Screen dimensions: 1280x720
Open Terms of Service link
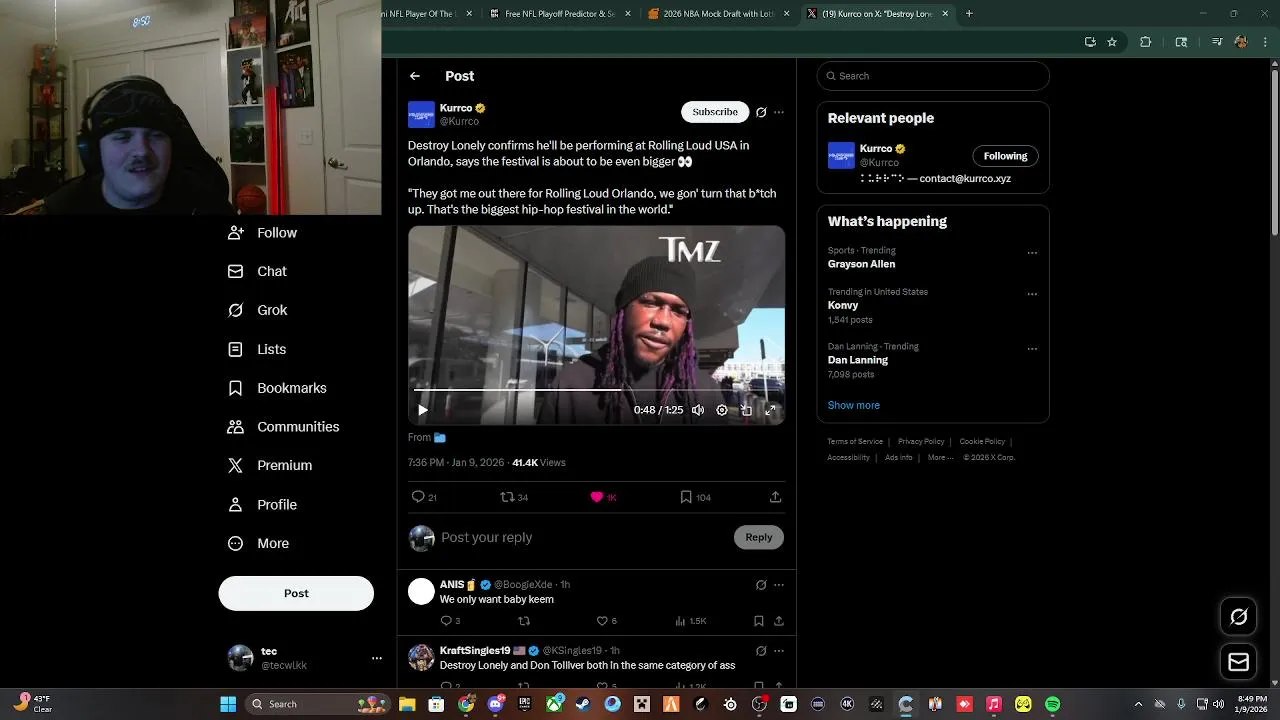tap(855, 441)
